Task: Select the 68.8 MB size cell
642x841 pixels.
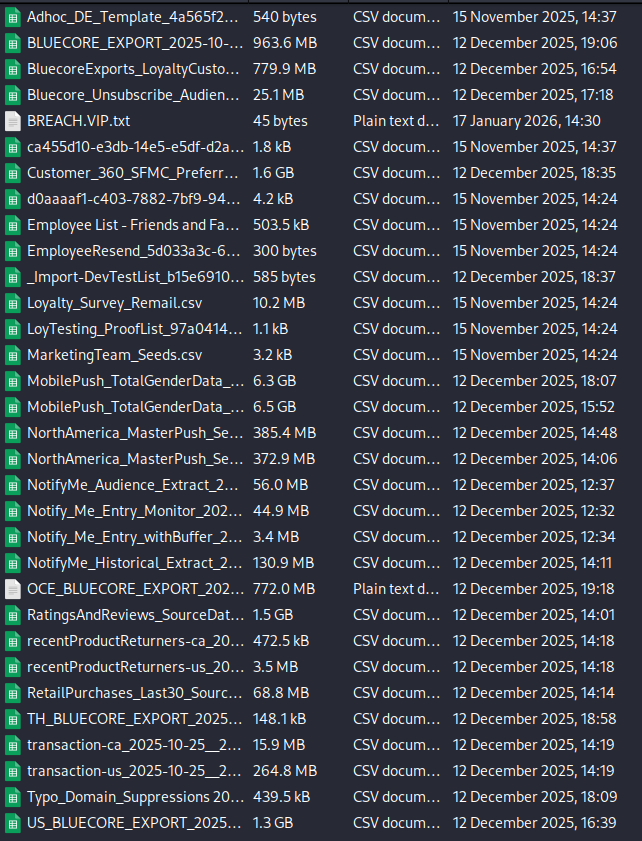Action: tap(281, 693)
